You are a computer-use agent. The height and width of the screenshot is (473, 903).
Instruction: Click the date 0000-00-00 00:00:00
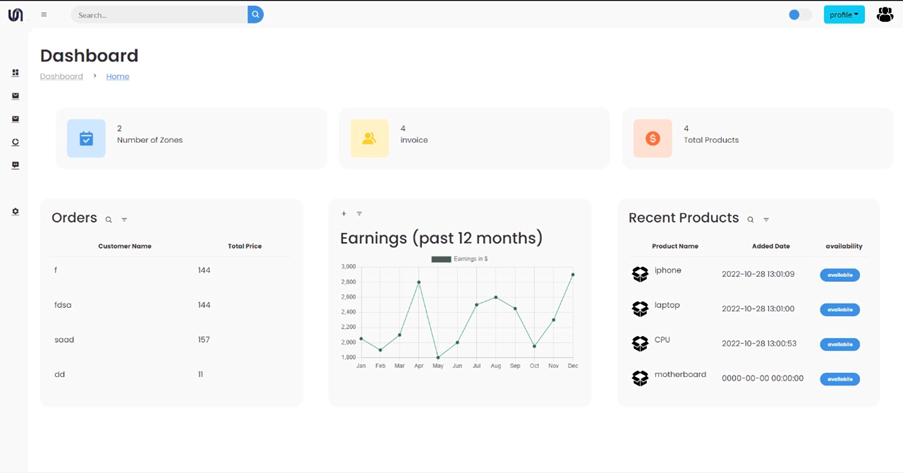point(762,379)
